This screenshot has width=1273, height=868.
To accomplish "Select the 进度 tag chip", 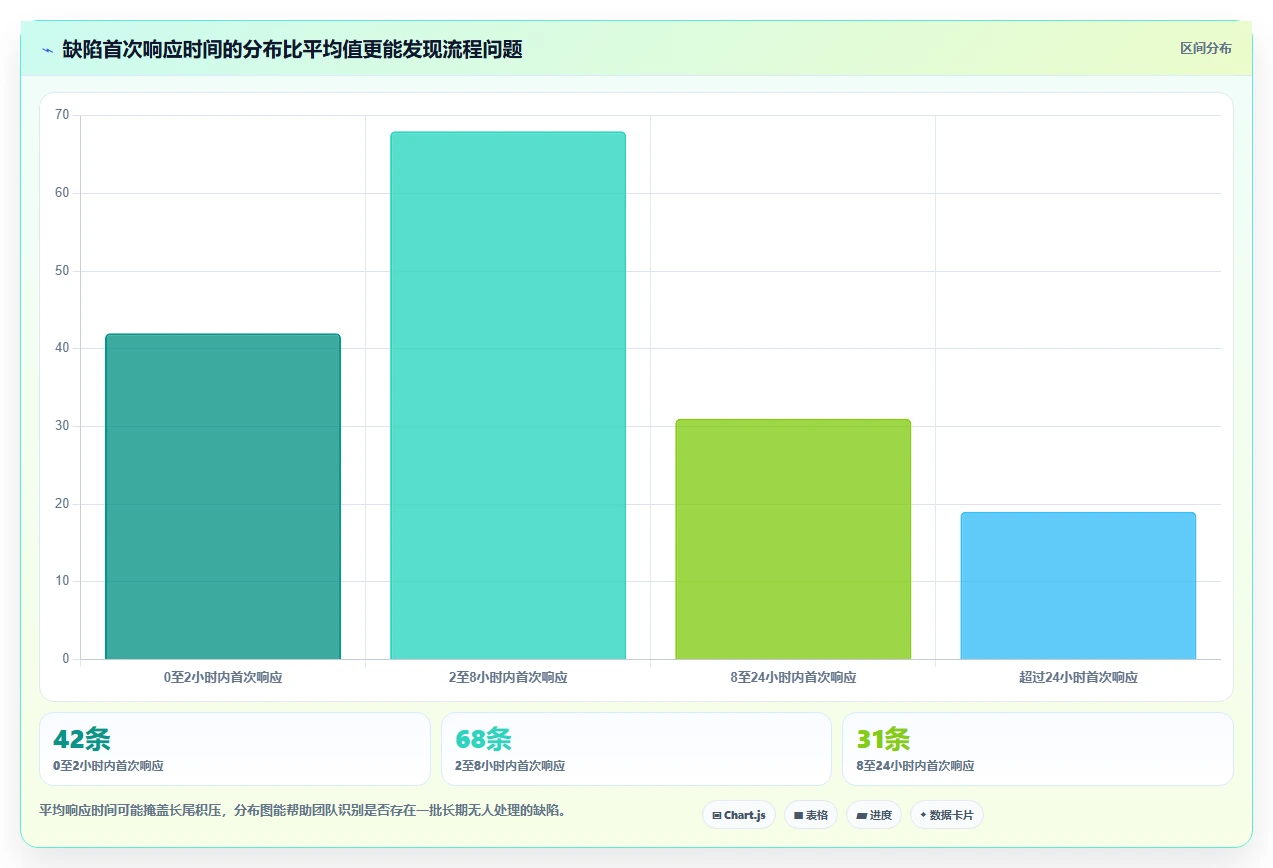I will tap(874, 815).
